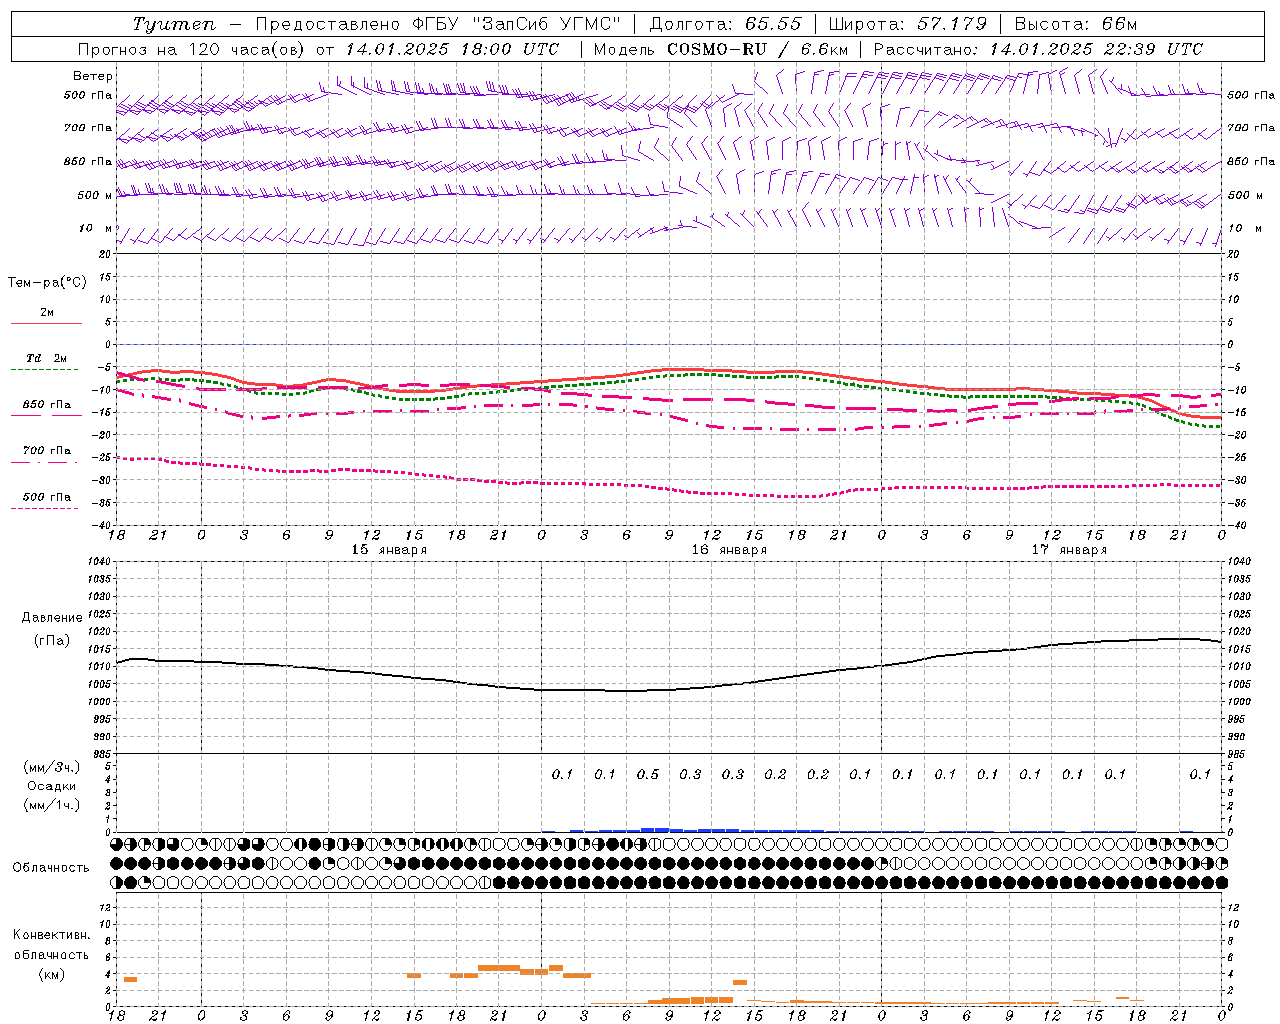Click the Модель COSMO-RU / 6.6км label
The height and width of the screenshot is (1024, 1280).
coord(721,49)
